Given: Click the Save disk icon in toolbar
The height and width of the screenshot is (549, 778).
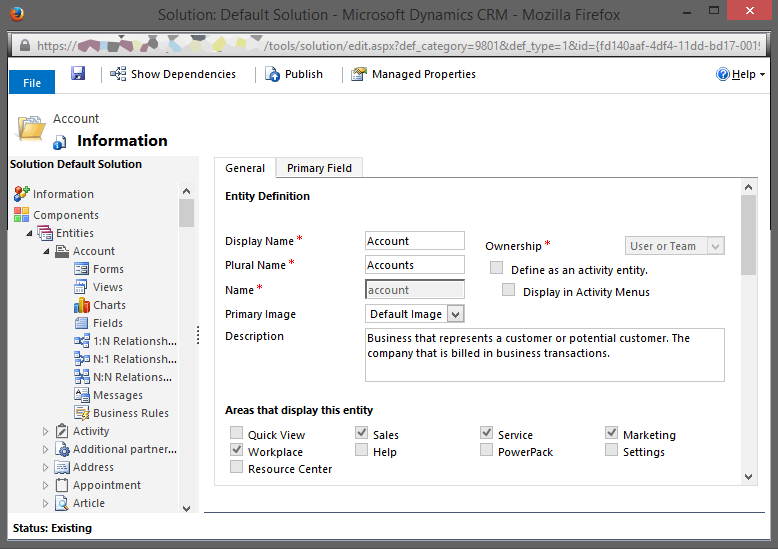Looking at the screenshot, I should [78, 74].
